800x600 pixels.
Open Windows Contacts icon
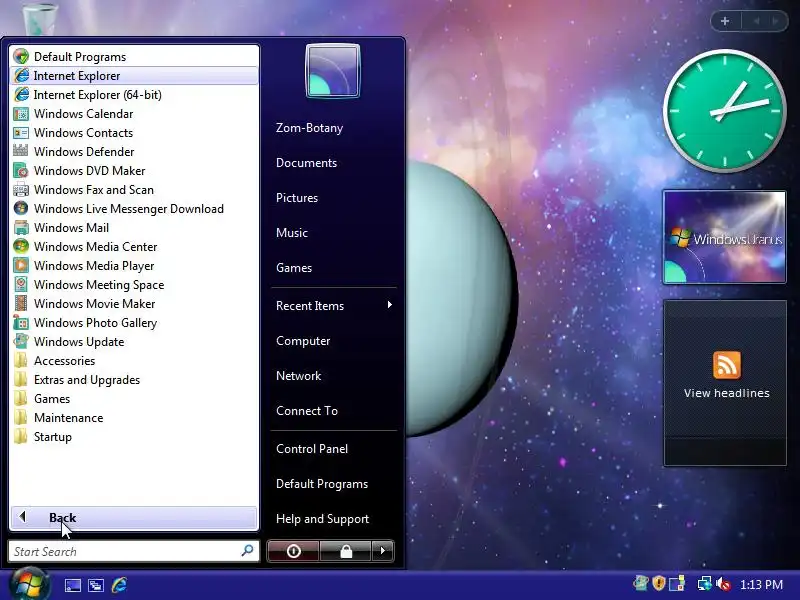[x=21, y=133]
